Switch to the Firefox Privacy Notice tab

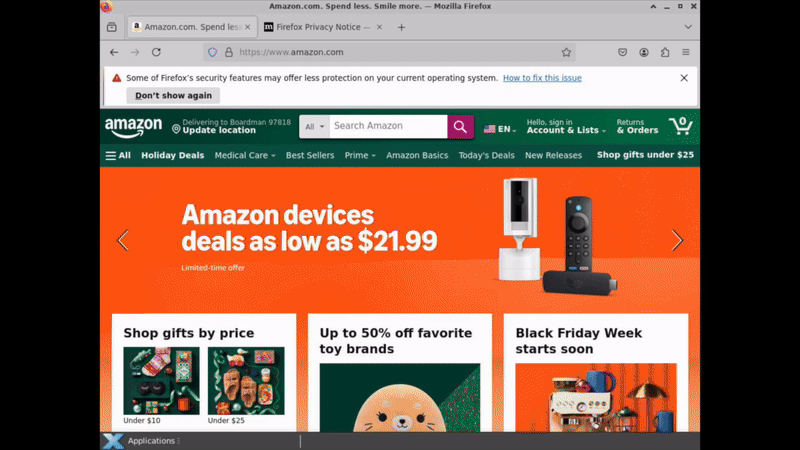click(323, 27)
